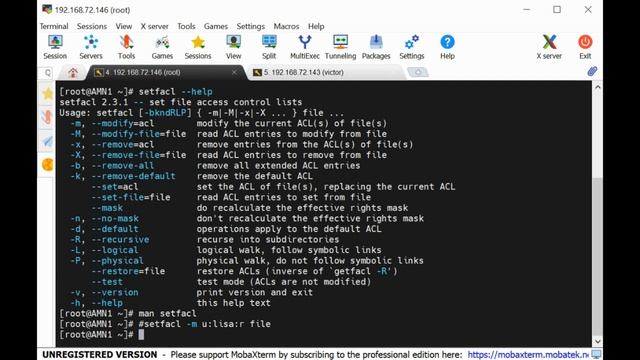Open the Settings menu in menu bar
This screenshot has height=360, width=640.
251,26
